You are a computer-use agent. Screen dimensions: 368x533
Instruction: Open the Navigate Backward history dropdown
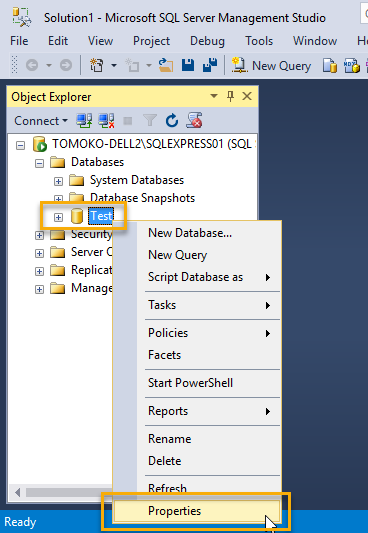(x=49, y=65)
